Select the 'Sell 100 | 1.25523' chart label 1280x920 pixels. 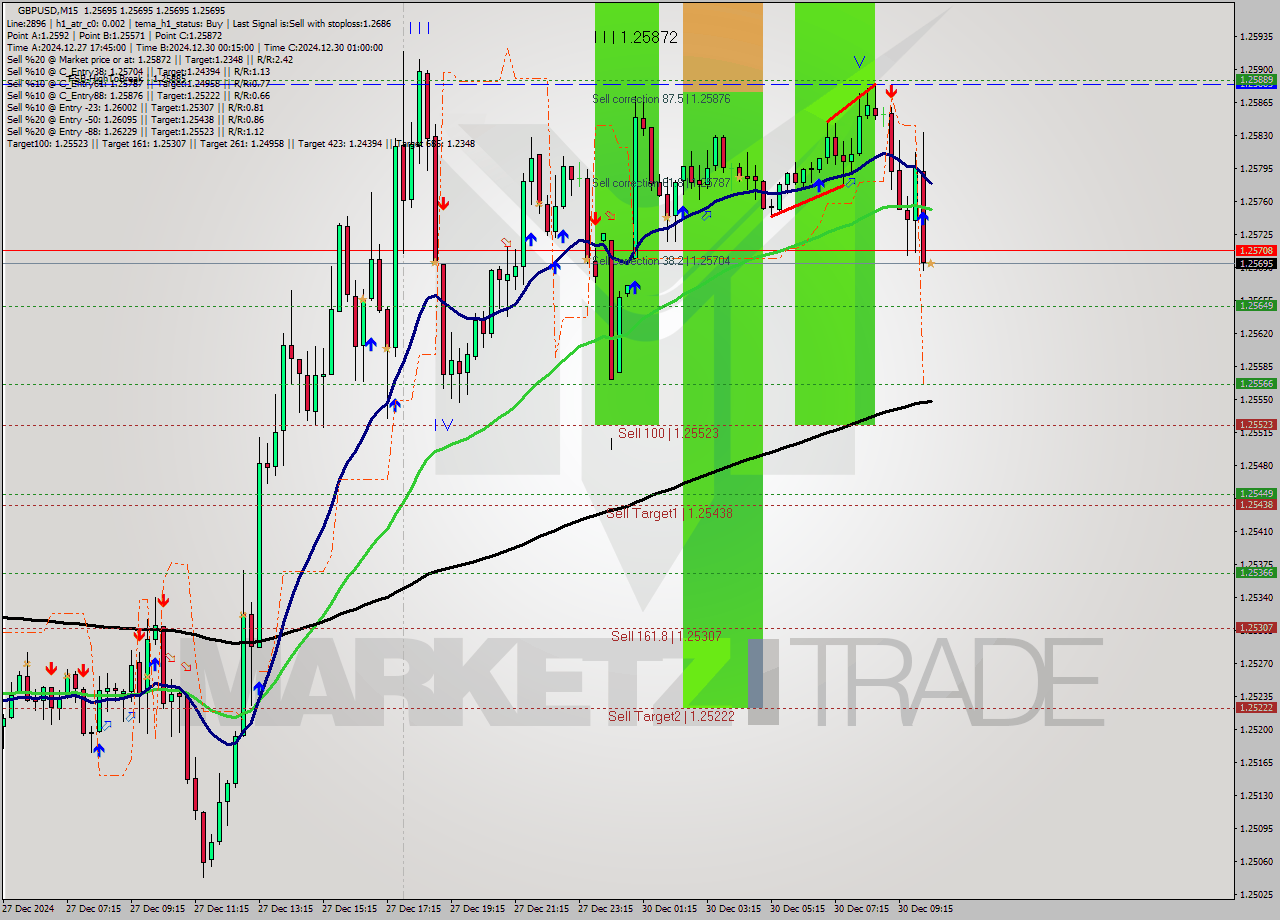668,433
